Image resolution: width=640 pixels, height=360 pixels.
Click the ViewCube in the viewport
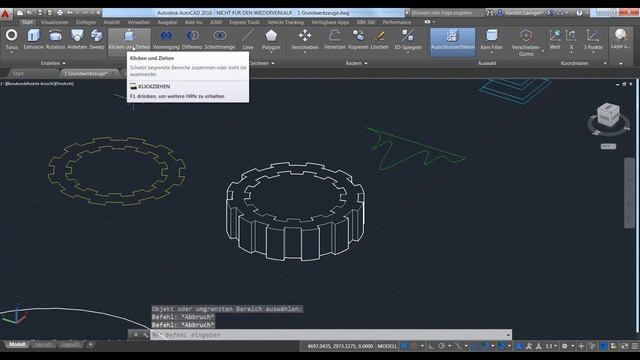coord(608,115)
